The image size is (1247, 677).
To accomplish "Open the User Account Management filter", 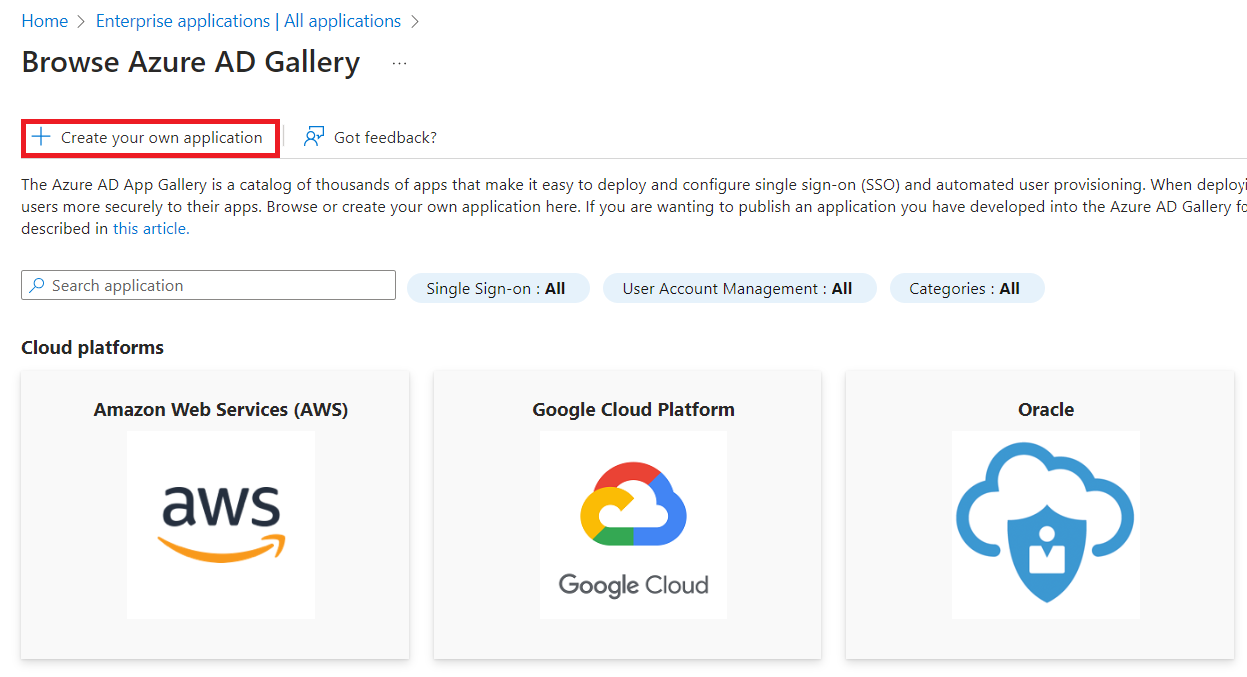I will point(739,288).
